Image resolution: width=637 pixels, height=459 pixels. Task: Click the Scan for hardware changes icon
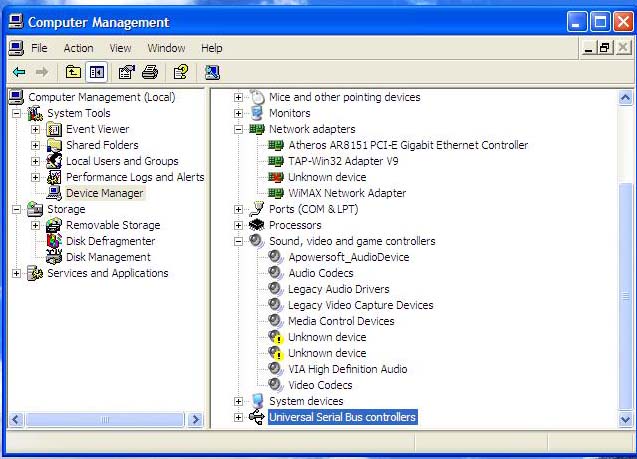point(212,72)
